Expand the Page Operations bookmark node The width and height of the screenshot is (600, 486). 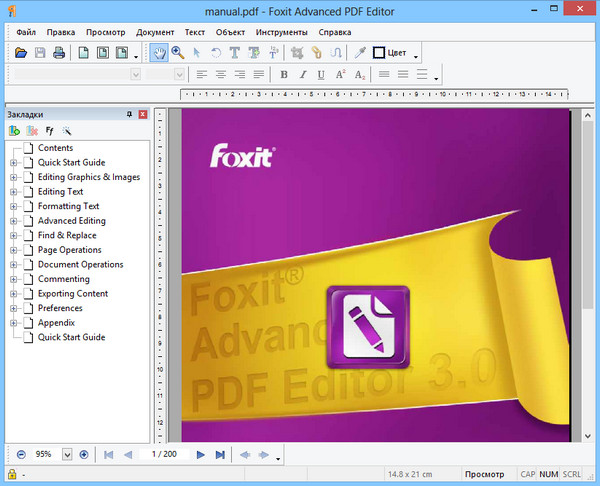click(x=14, y=250)
